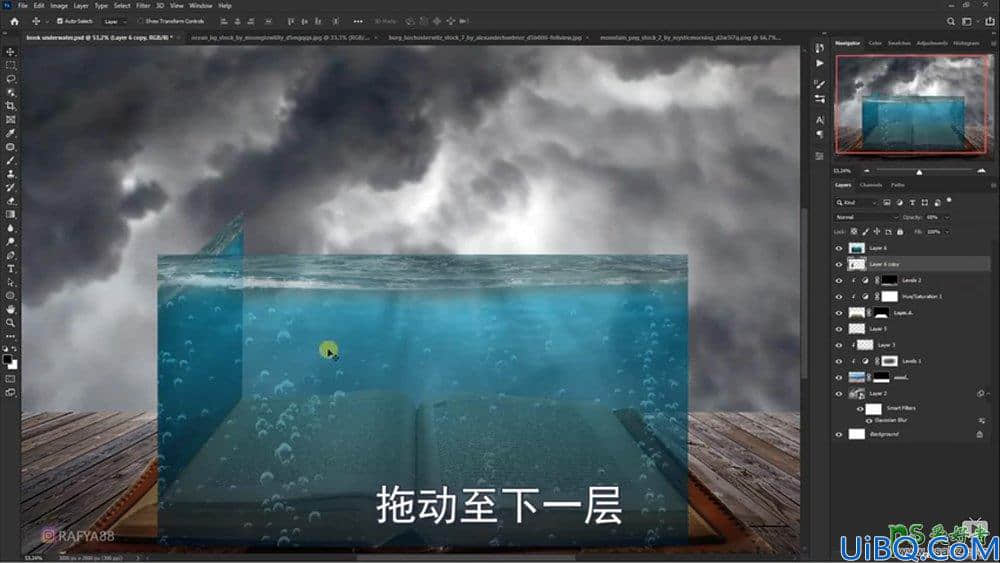Screen dimensions: 1000x563
Task: Open the Search icon at top right
Action: point(950,21)
